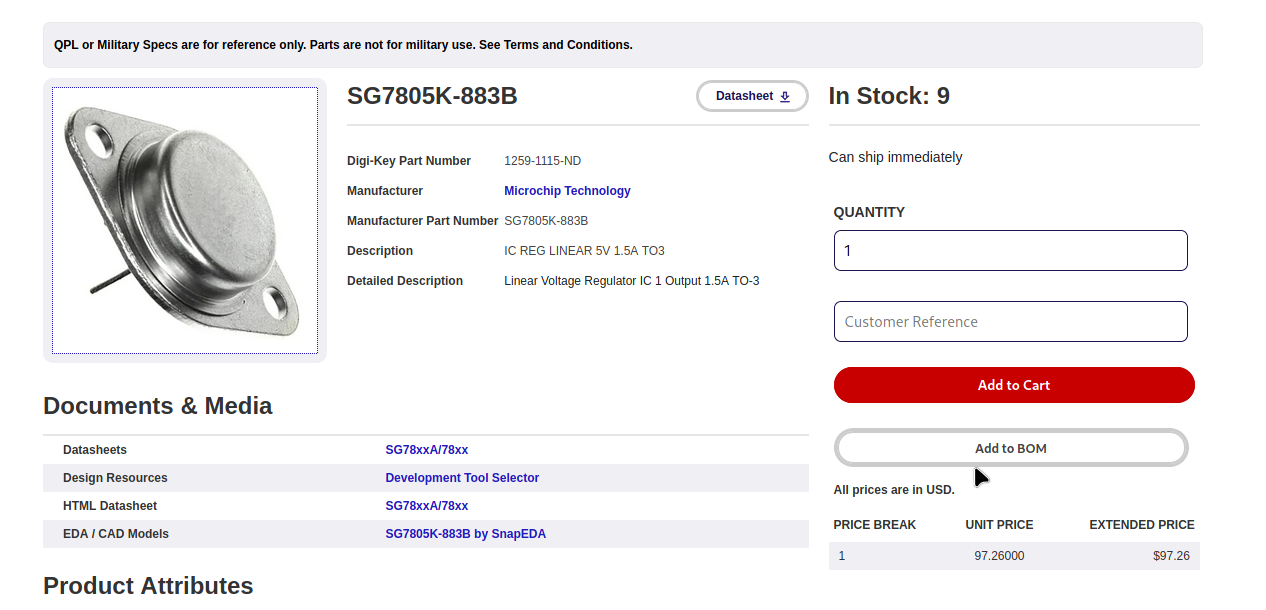Click the Documents & Media section heading
The height and width of the screenshot is (610, 1266).
click(158, 406)
